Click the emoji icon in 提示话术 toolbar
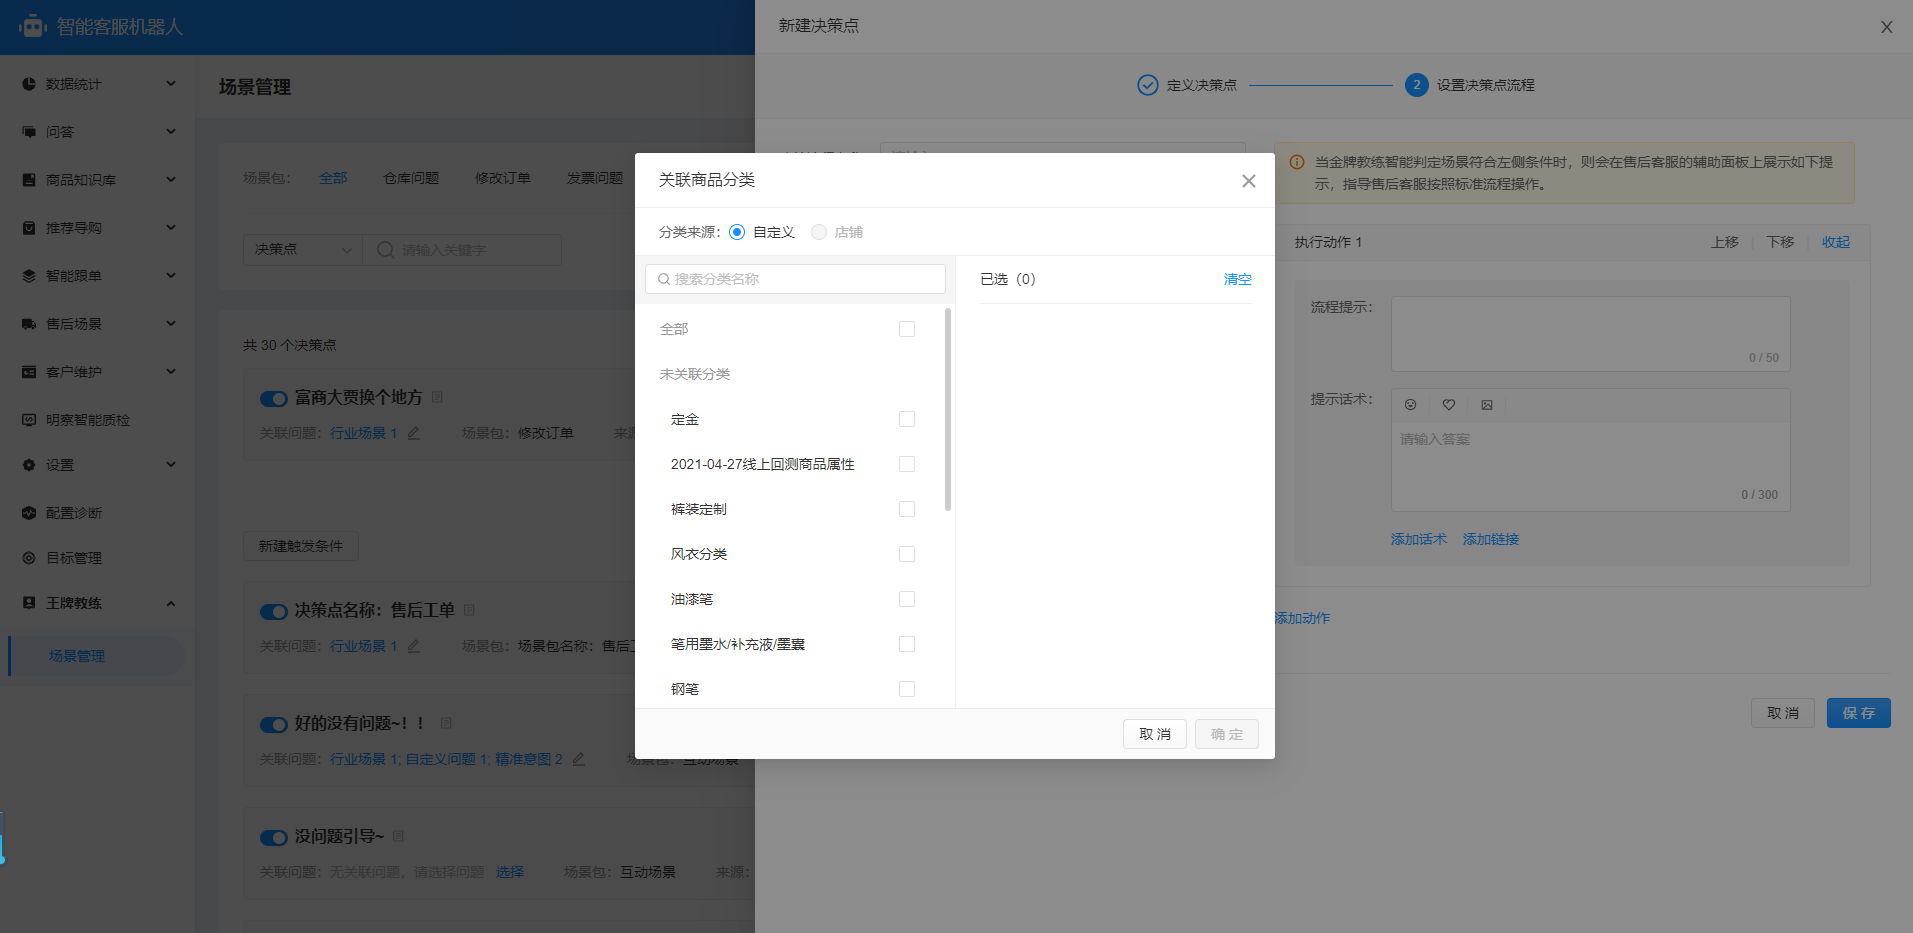Image resolution: width=1913 pixels, height=933 pixels. 1410,405
